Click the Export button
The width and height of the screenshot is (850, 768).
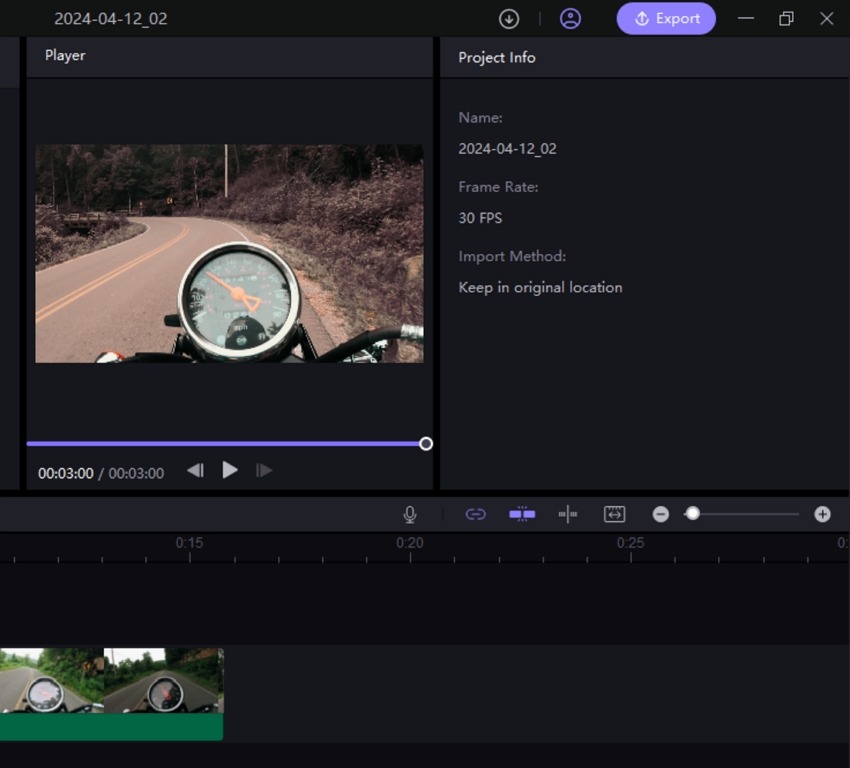[666, 19]
